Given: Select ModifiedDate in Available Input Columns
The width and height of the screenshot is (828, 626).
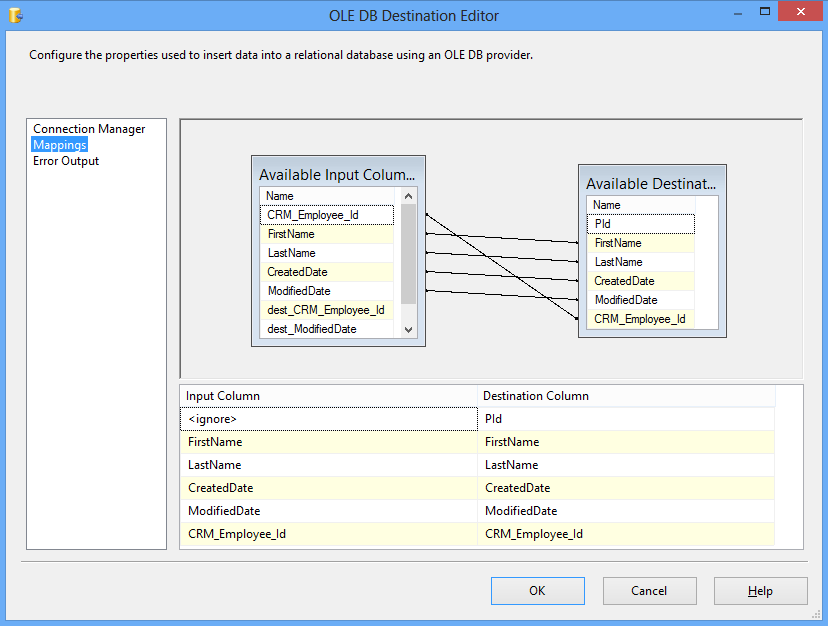Looking at the screenshot, I should coord(327,291).
